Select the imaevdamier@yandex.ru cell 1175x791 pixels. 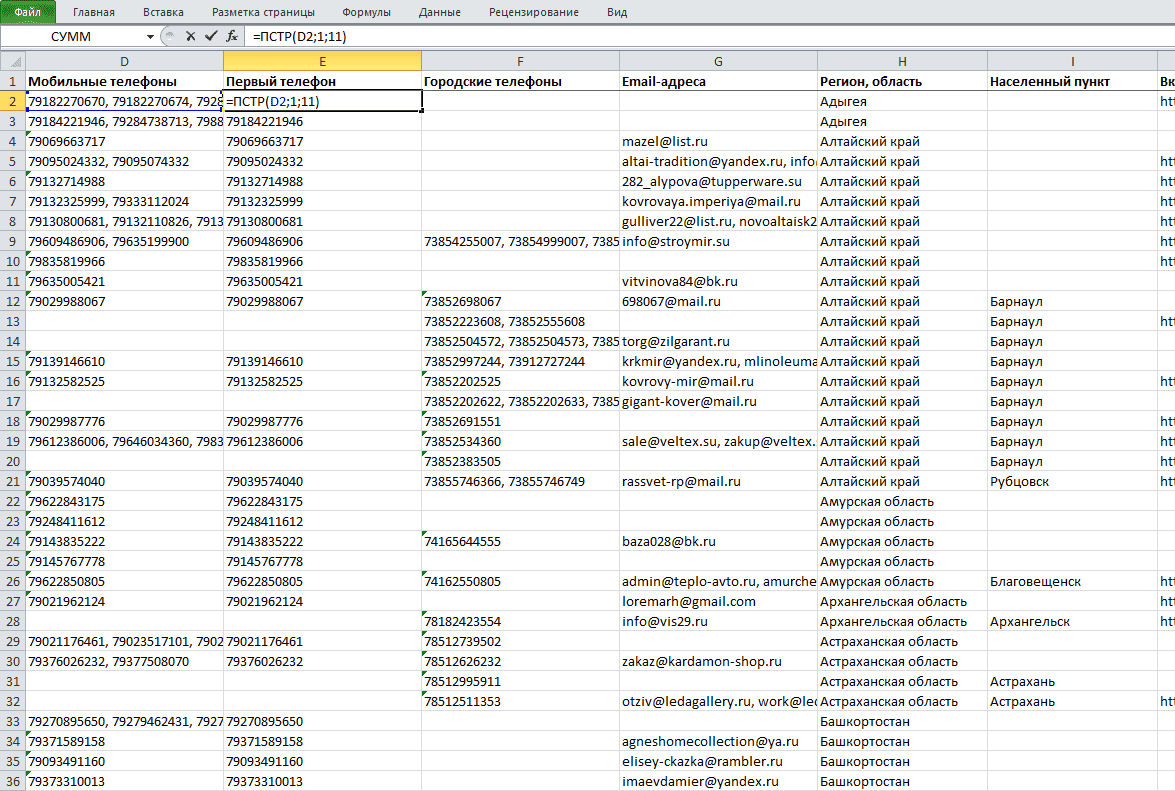tap(718, 781)
